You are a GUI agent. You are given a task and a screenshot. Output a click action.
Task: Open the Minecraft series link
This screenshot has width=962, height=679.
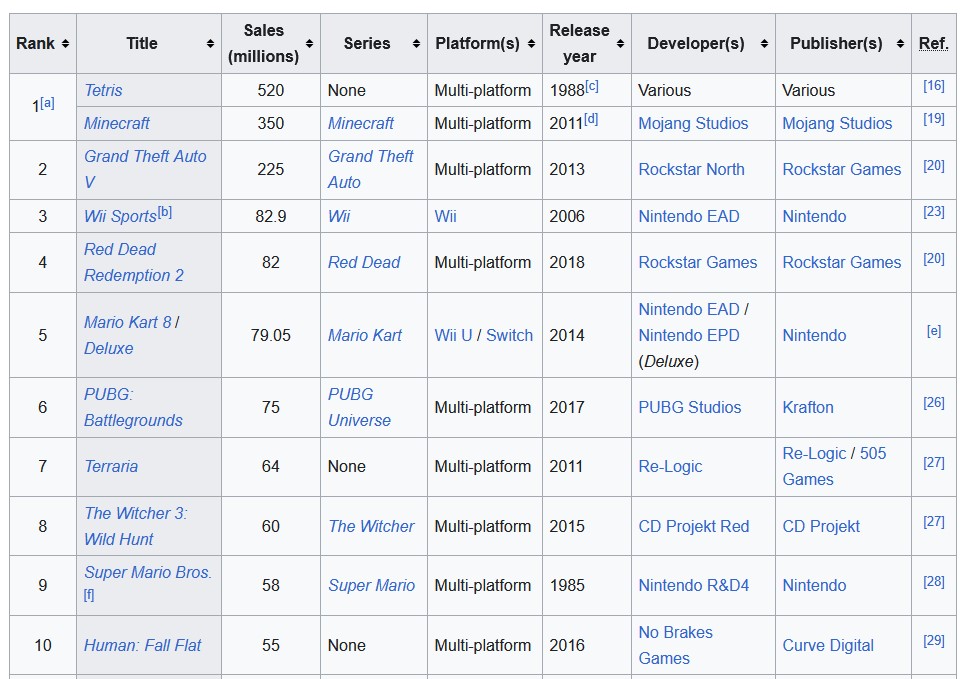pyautogui.click(x=361, y=123)
